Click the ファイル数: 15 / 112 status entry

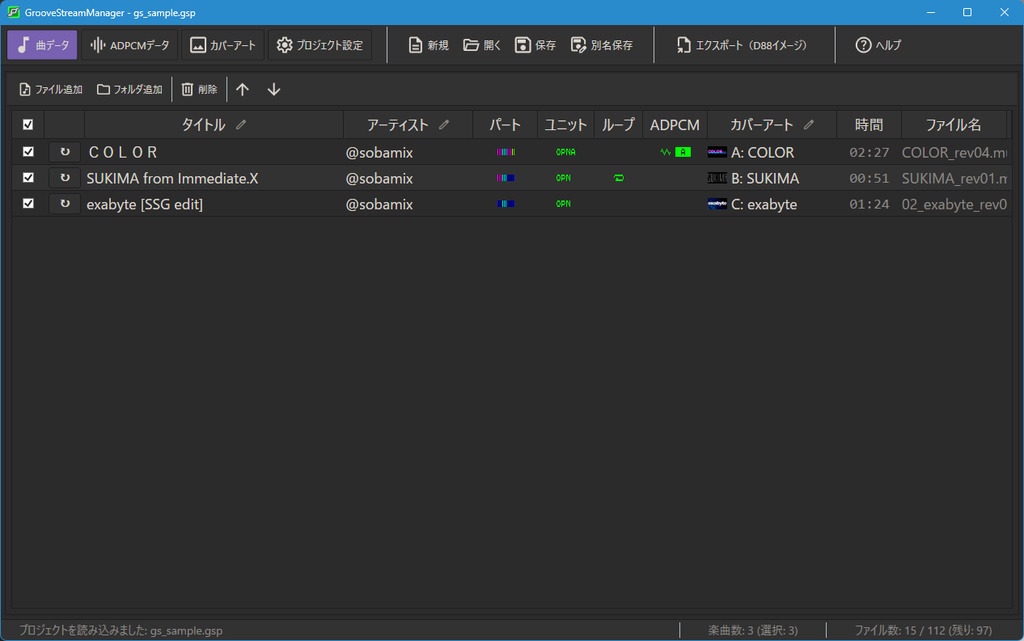(923, 631)
